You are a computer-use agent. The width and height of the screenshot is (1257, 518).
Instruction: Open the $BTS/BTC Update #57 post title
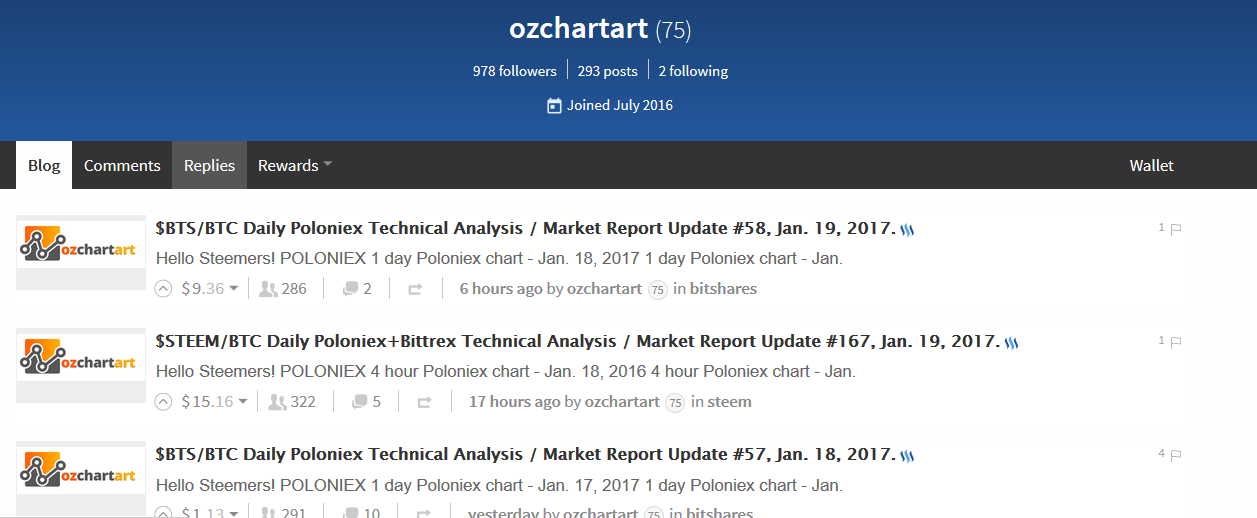coord(525,454)
